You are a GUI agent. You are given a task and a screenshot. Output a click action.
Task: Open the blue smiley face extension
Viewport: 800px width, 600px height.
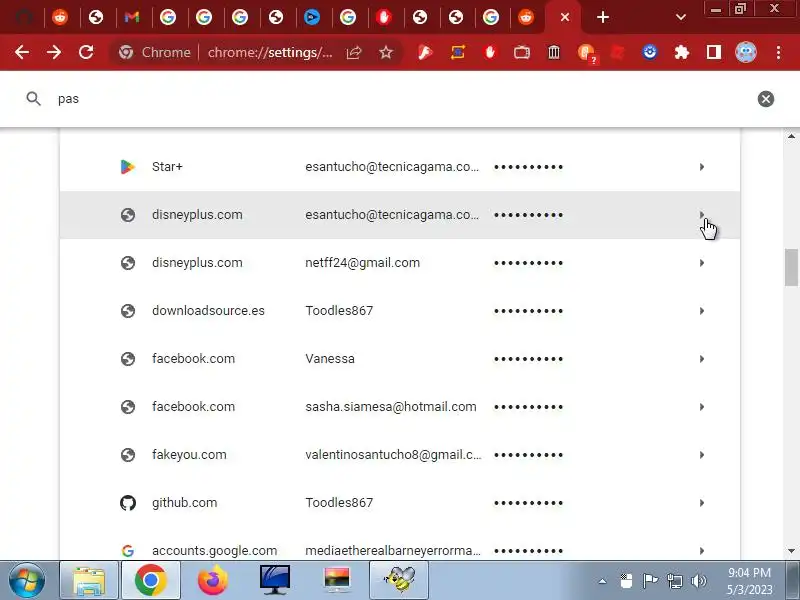(649, 52)
